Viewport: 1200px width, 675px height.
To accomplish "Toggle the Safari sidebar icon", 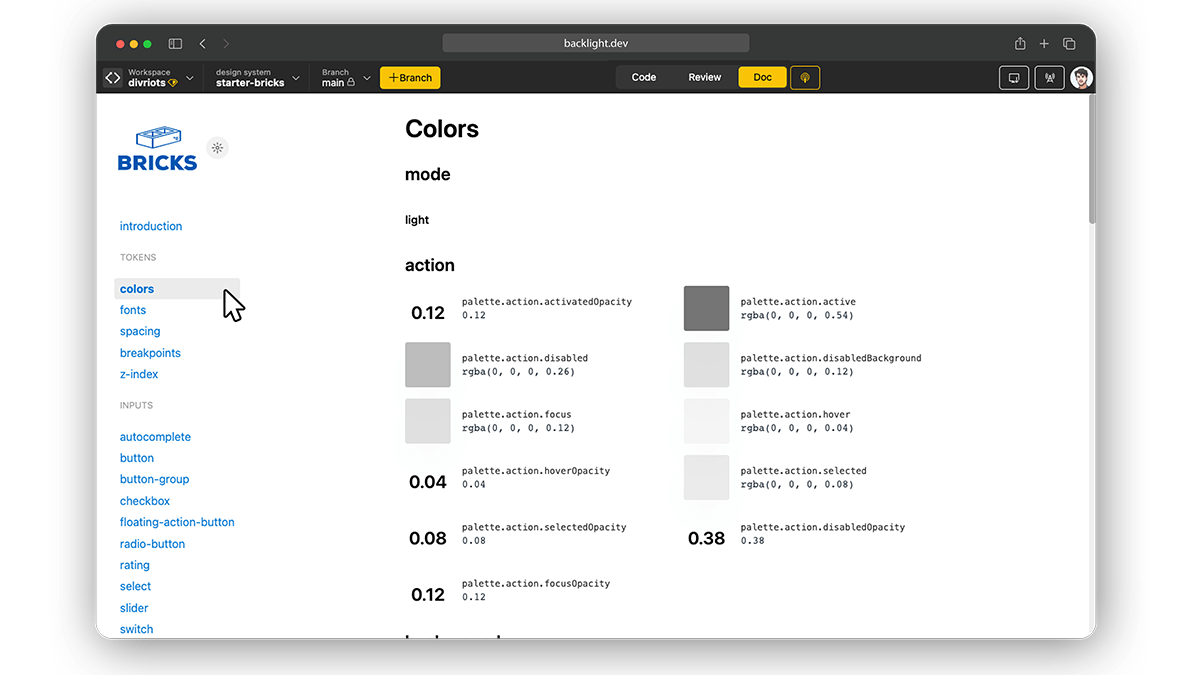I will point(175,44).
